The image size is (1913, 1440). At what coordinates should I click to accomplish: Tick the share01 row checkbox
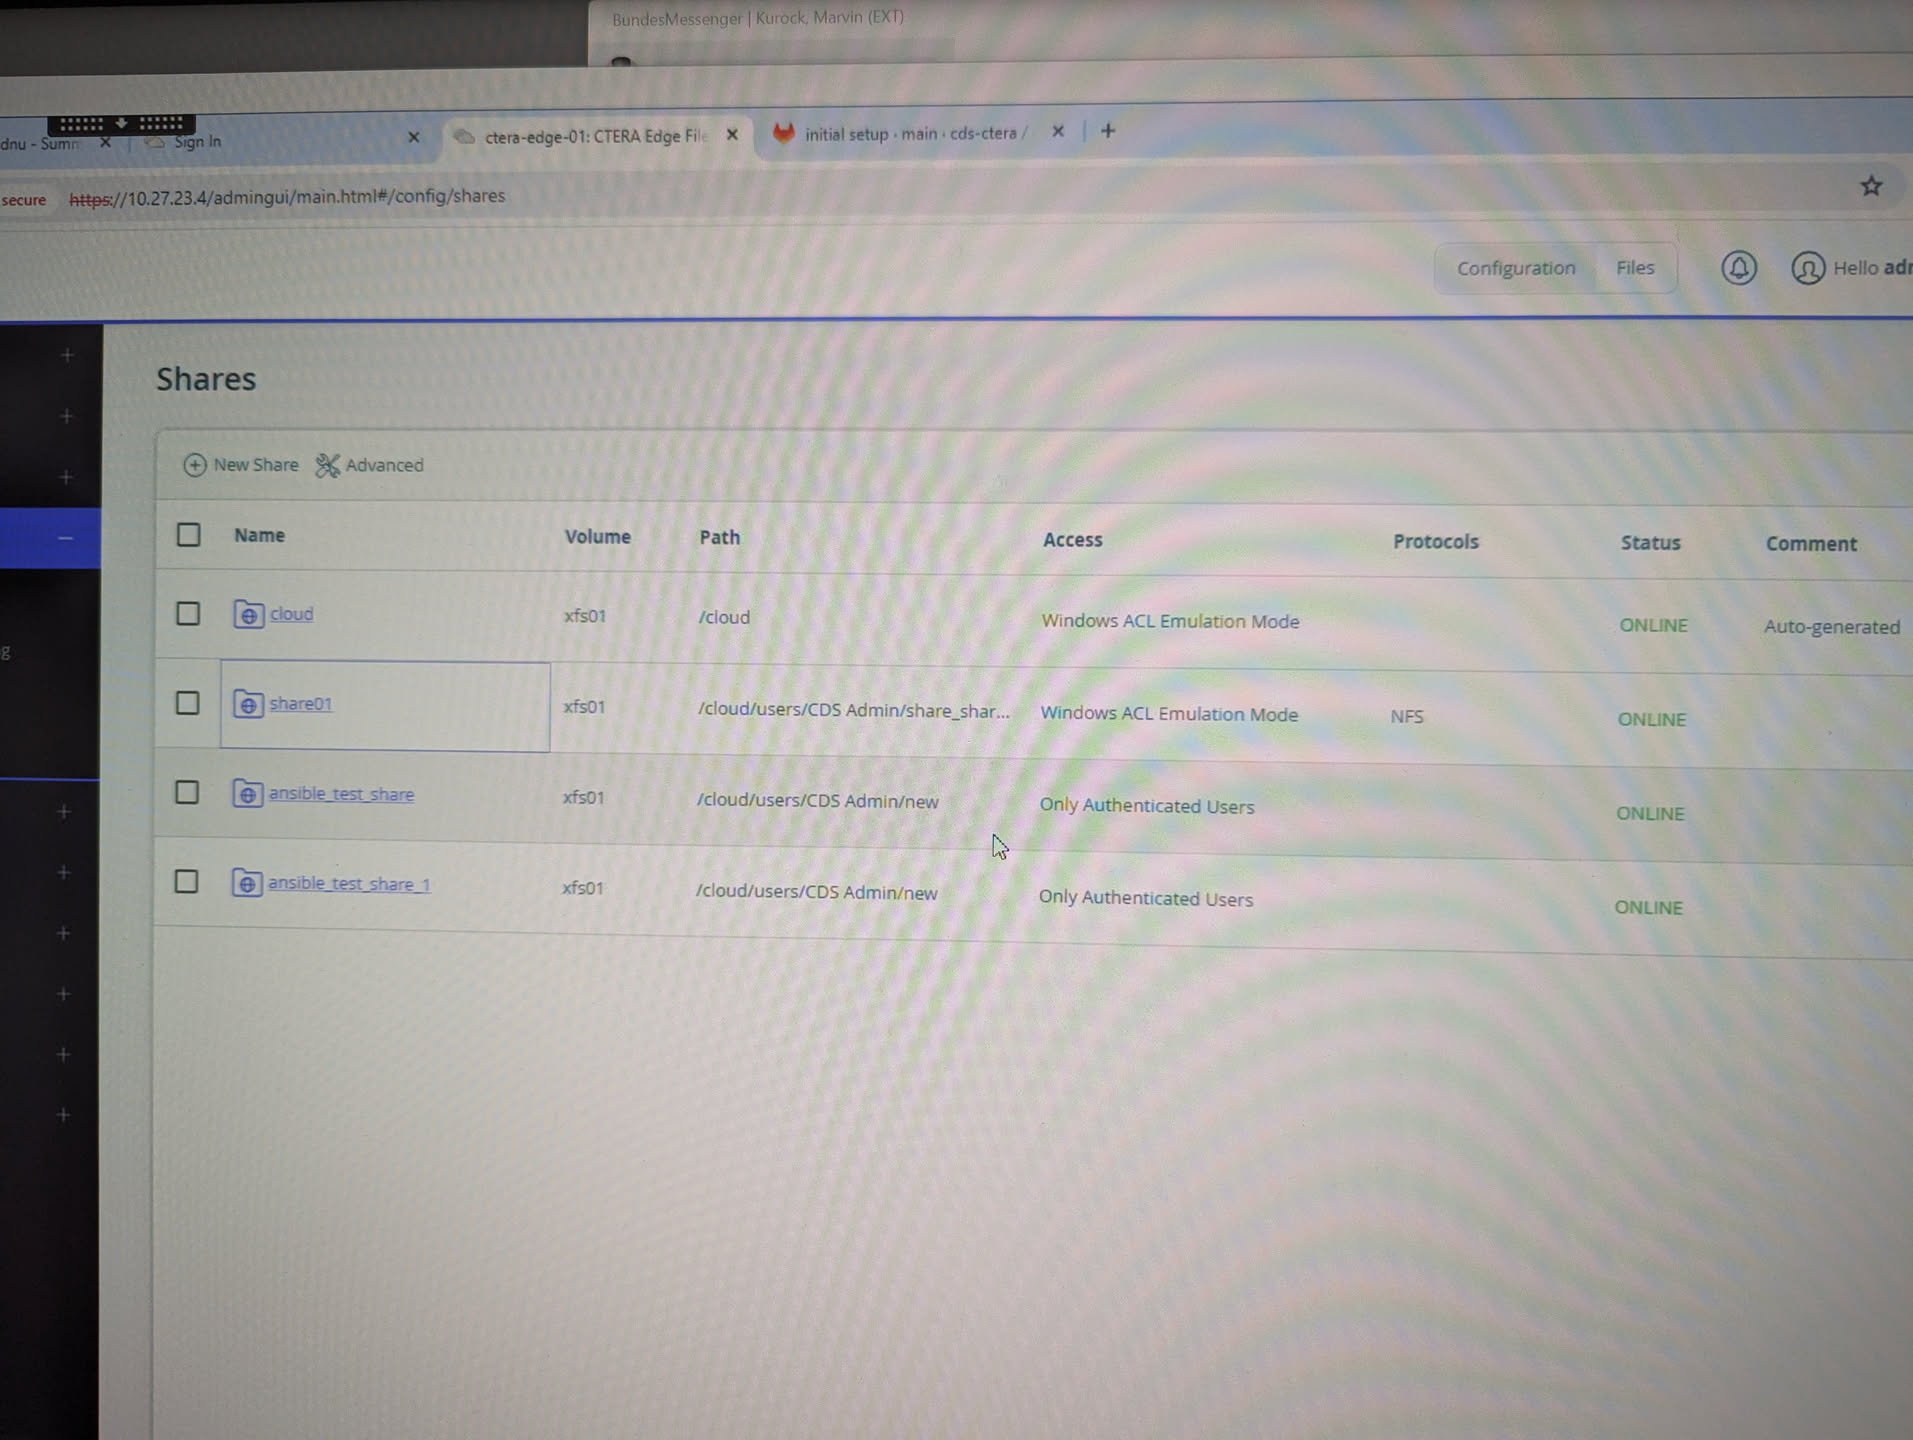(187, 703)
